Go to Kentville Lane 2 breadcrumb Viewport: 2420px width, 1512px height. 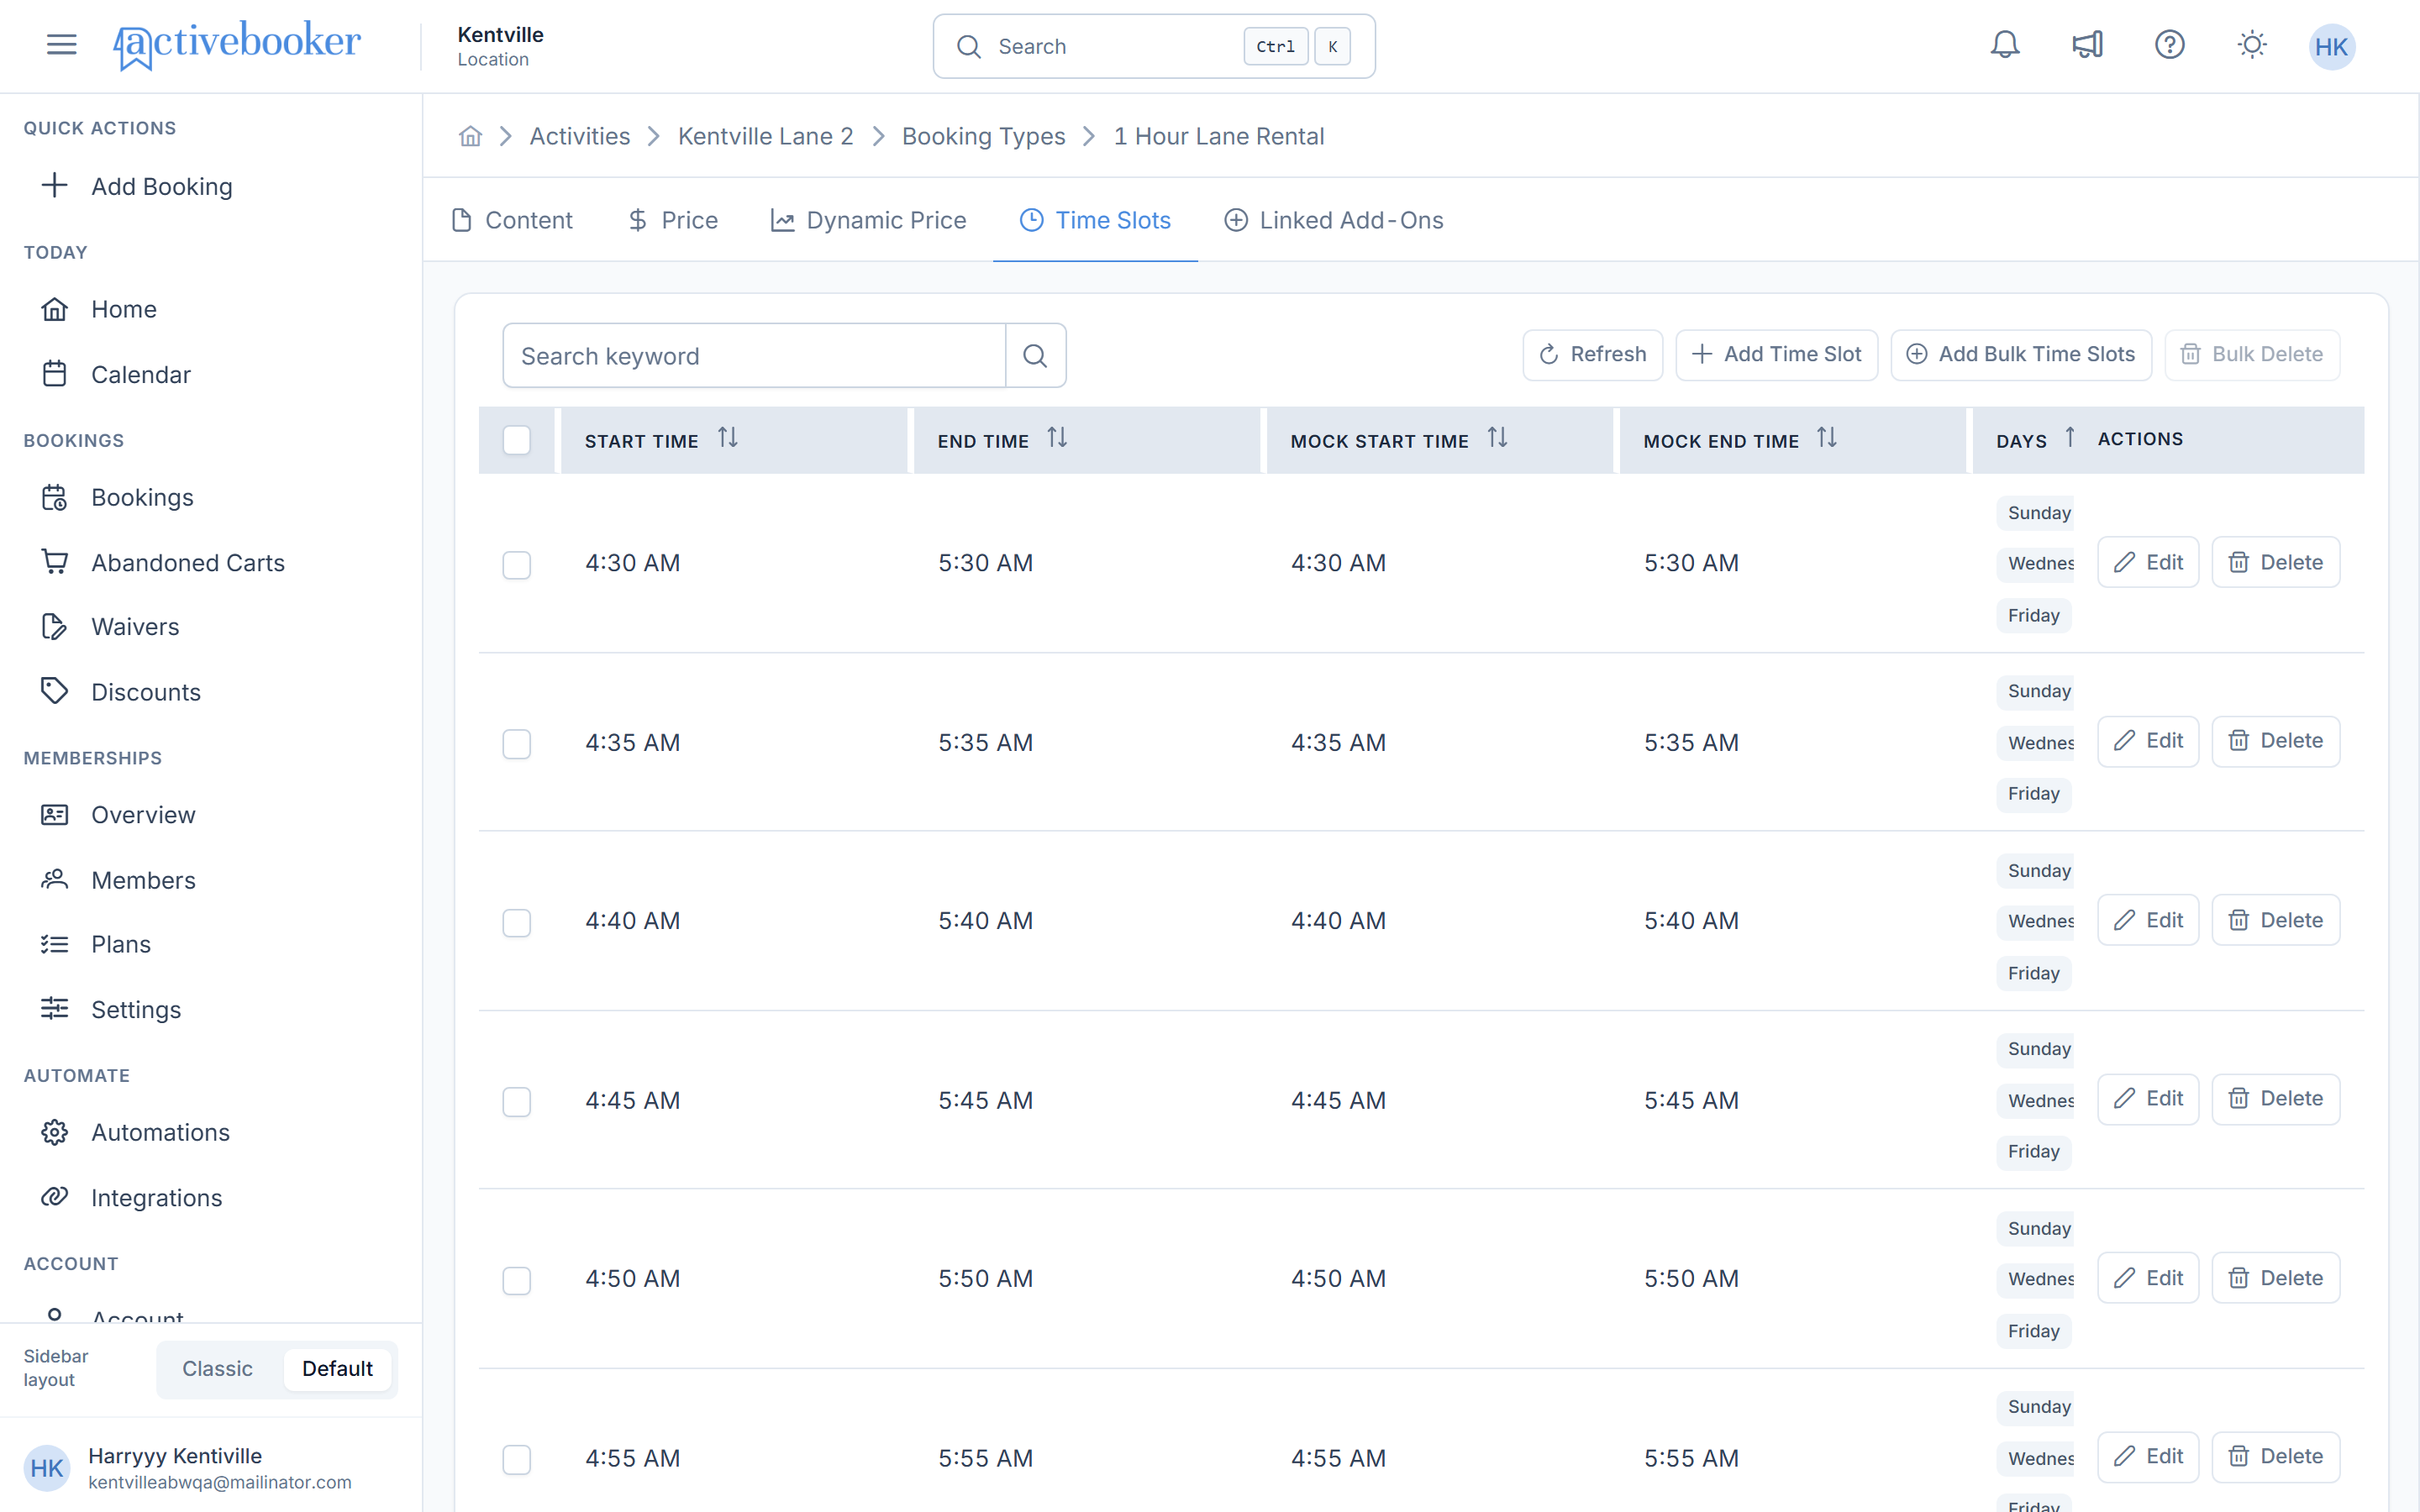point(766,136)
